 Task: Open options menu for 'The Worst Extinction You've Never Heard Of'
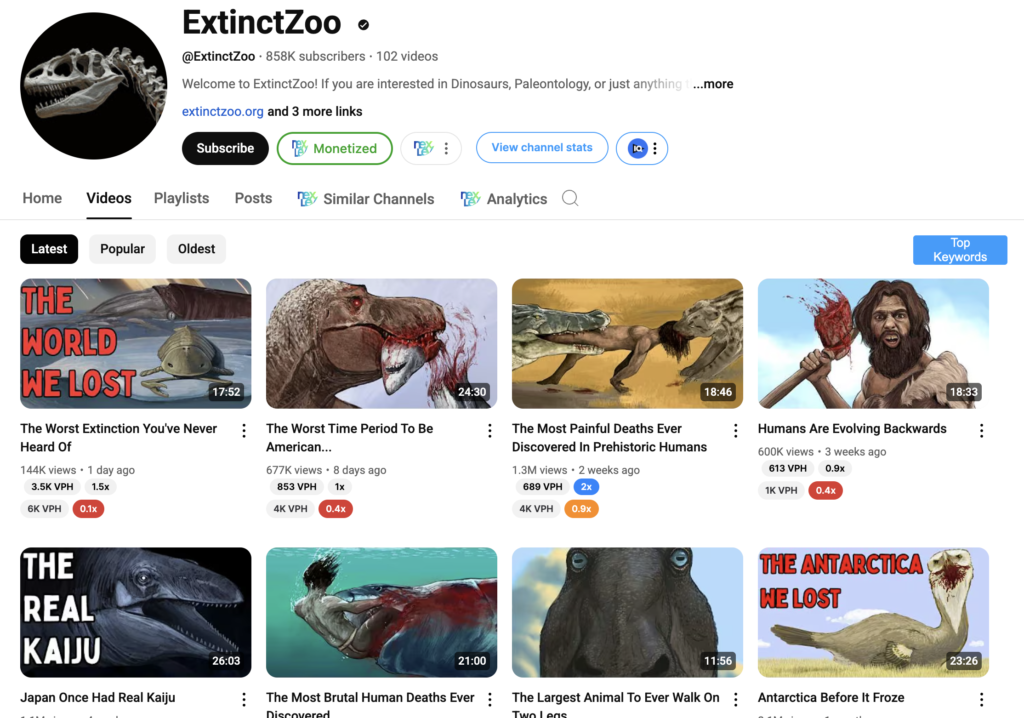(244, 431)
